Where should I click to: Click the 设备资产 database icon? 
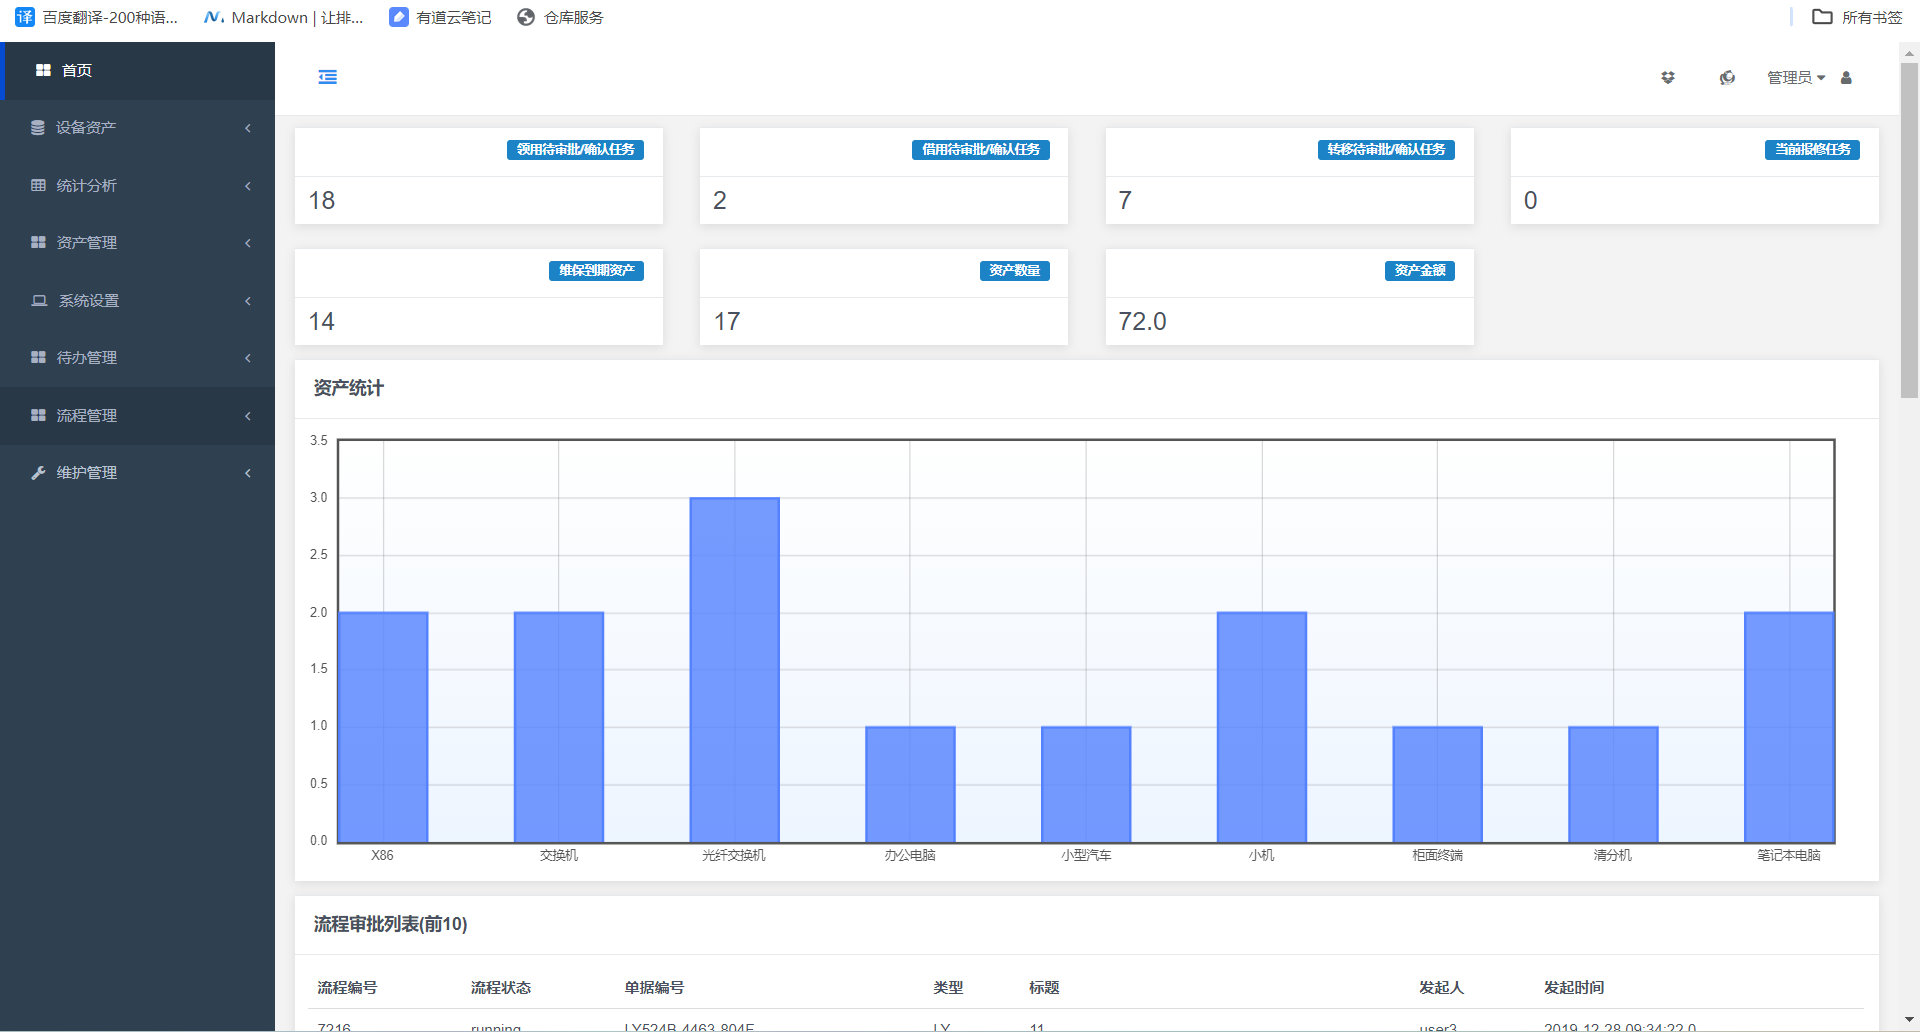point(38,127)
